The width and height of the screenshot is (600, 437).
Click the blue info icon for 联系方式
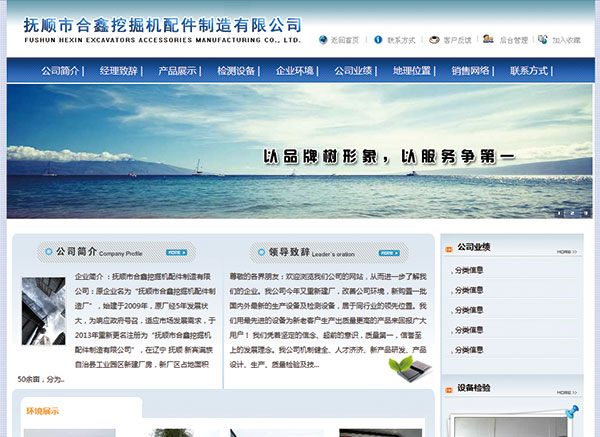coord(378,41)
